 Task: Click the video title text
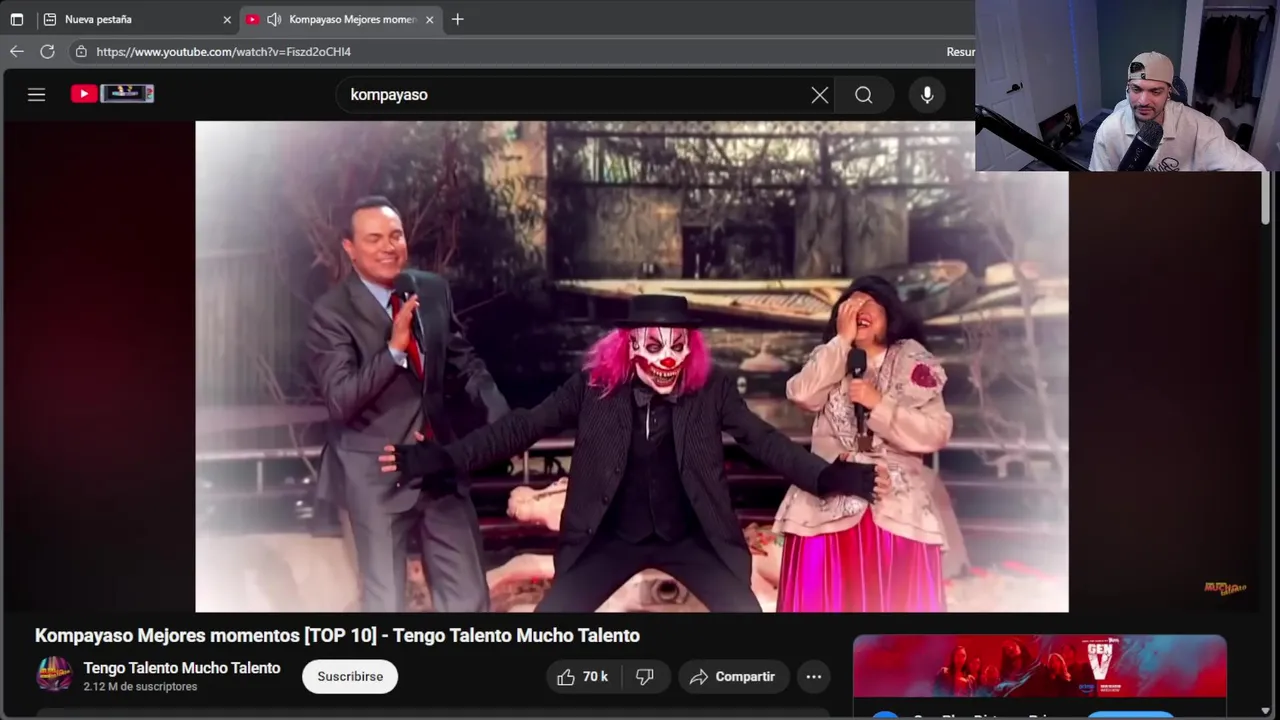point(337,636)
